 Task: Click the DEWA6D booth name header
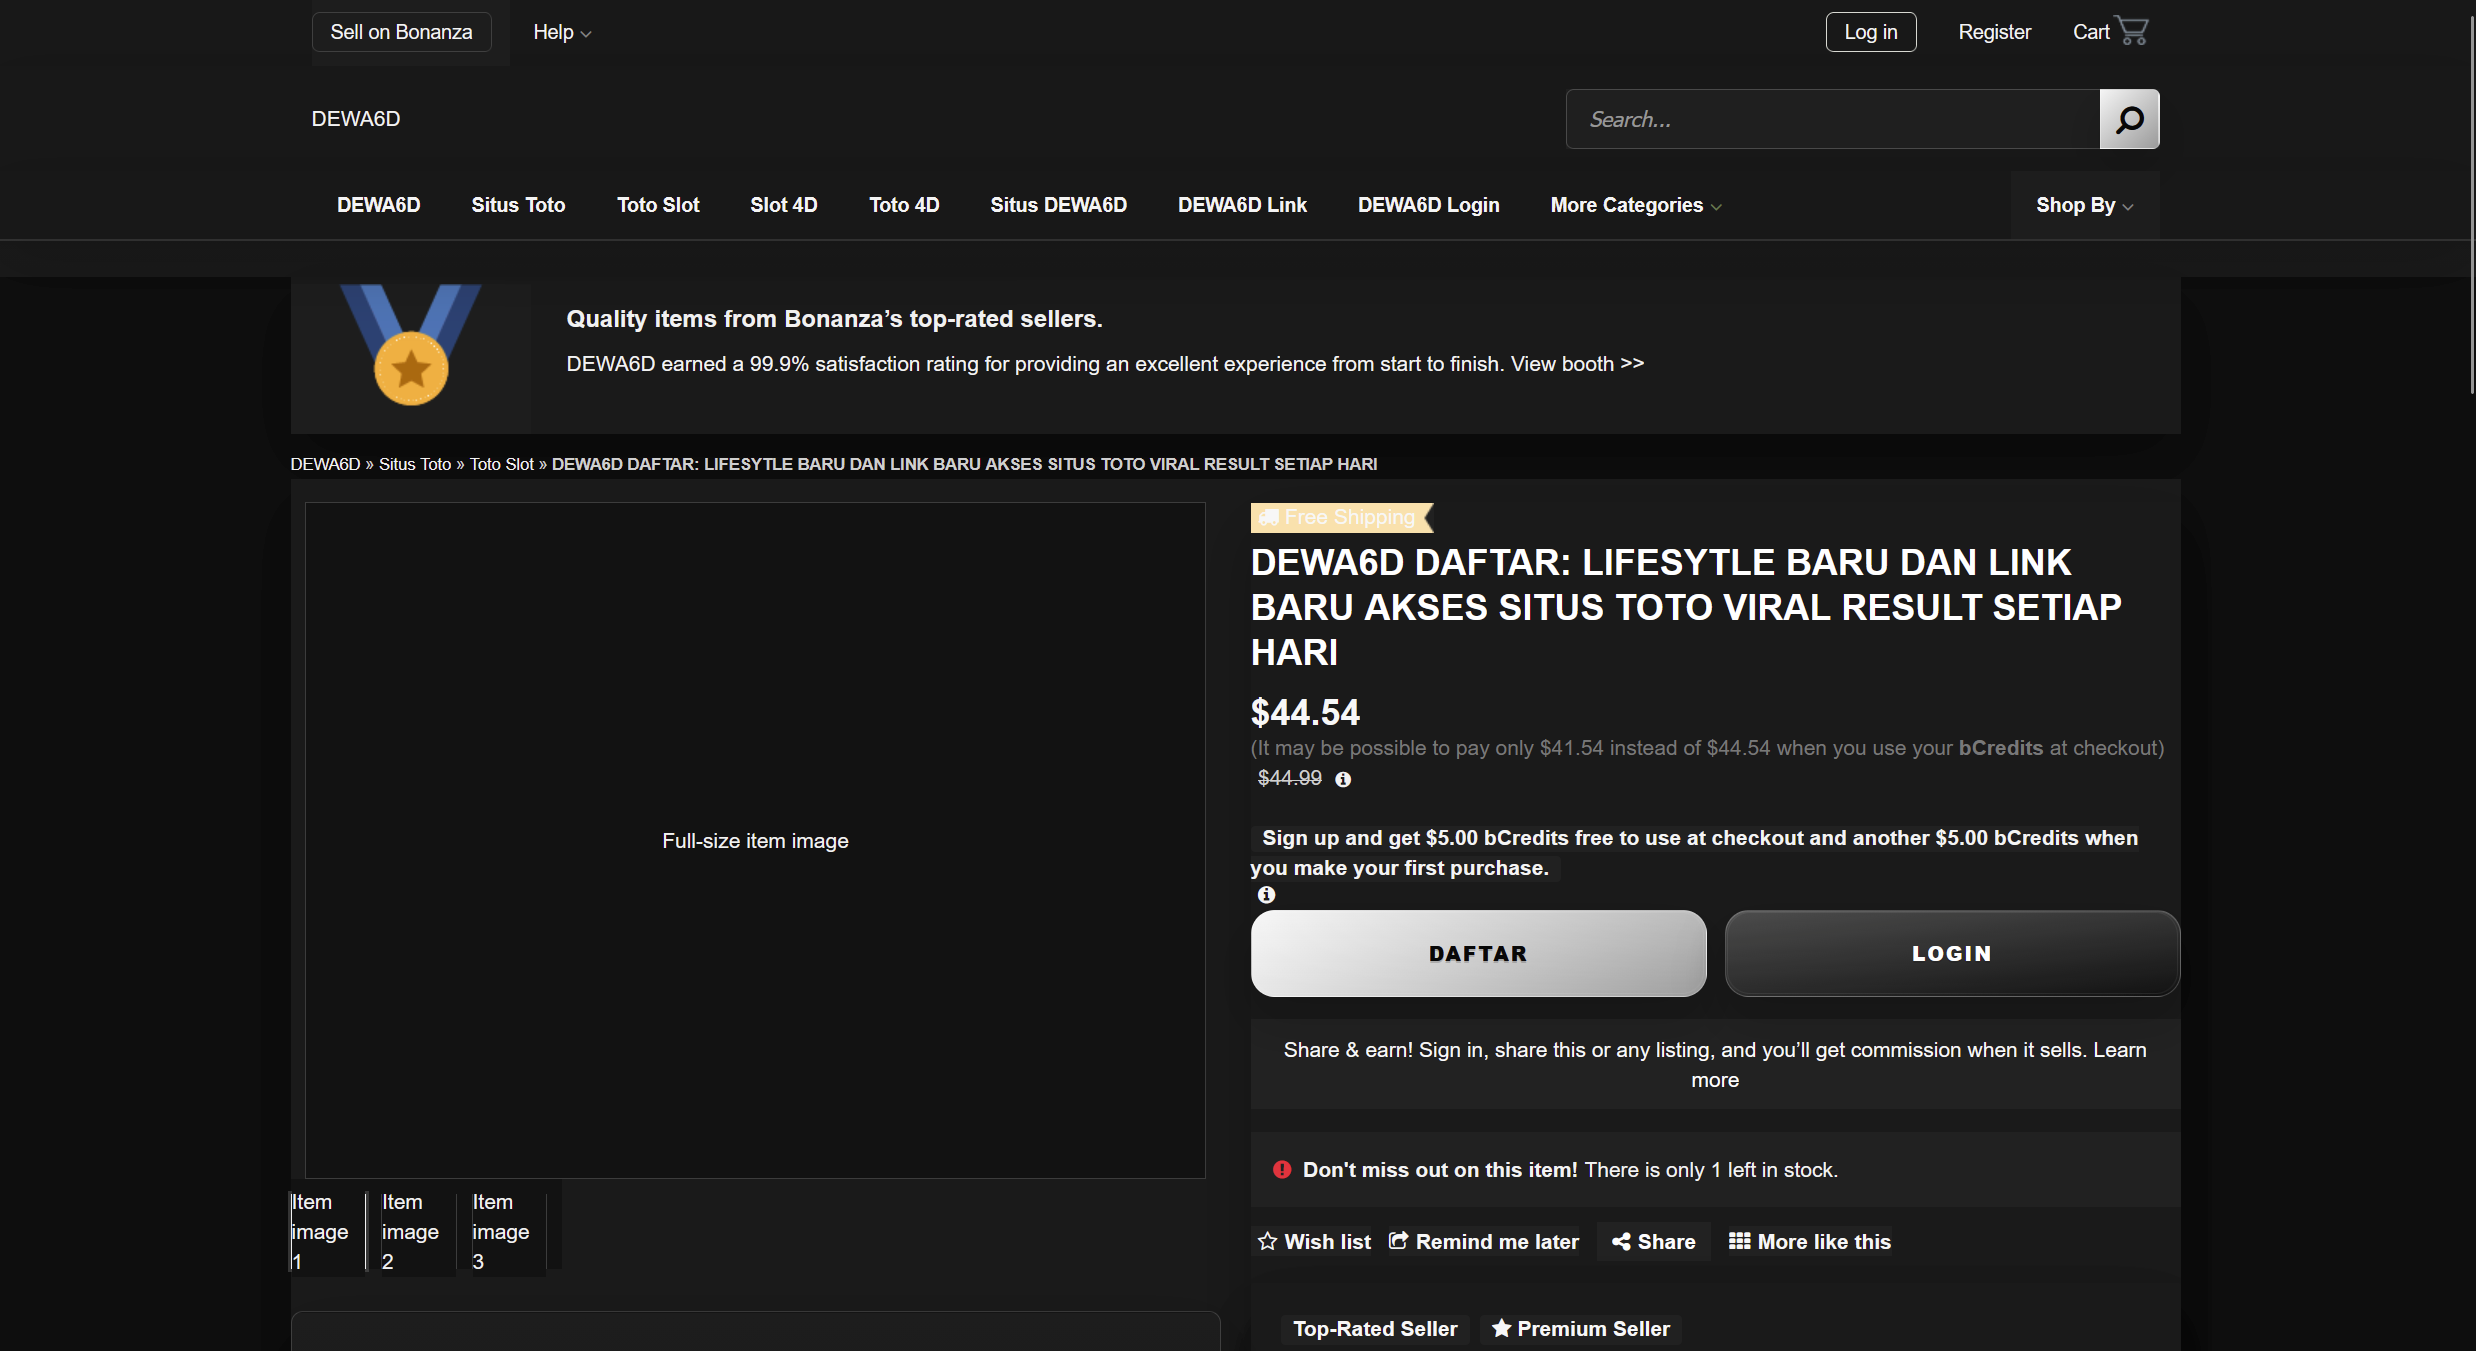click(x=356, y=119)
